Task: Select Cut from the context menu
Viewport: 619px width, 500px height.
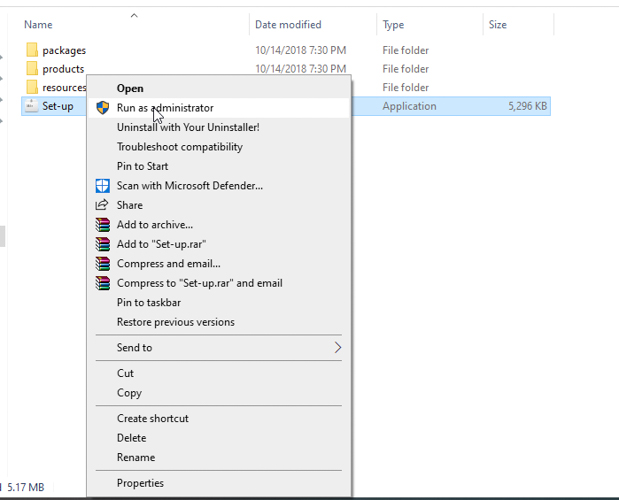Action: [219, 373]
